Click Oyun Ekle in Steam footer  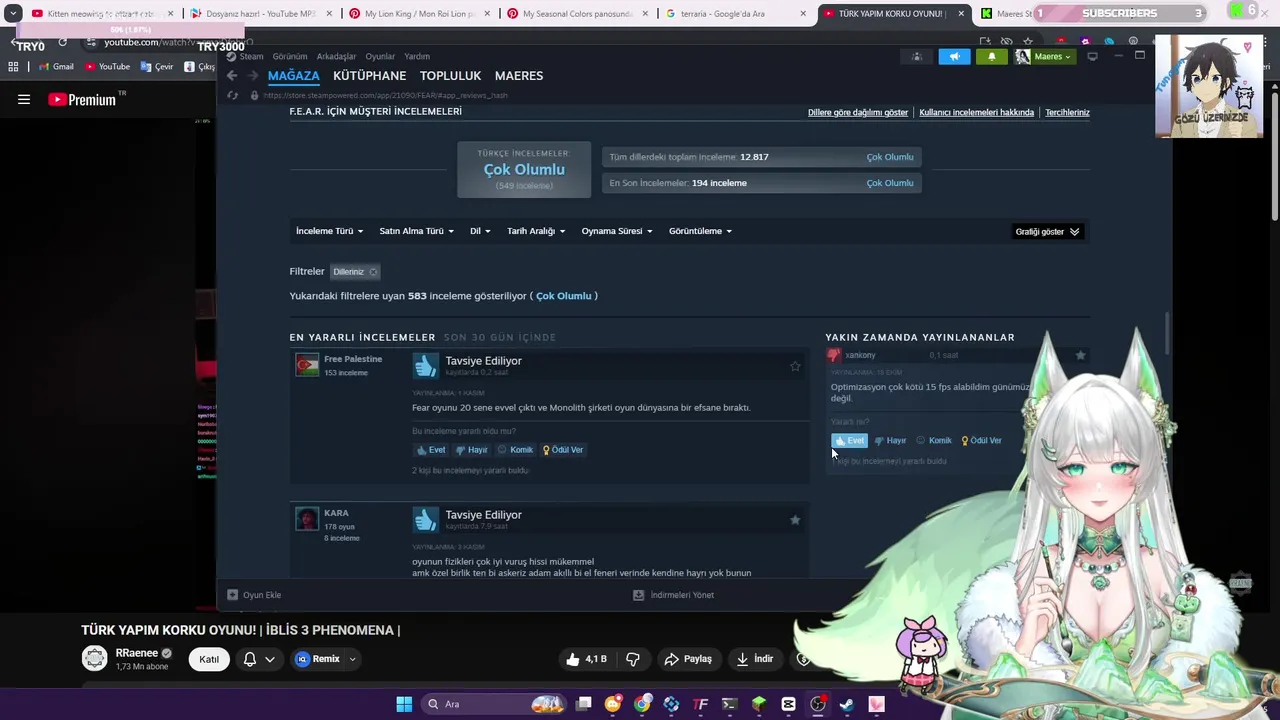click(254, 595)
